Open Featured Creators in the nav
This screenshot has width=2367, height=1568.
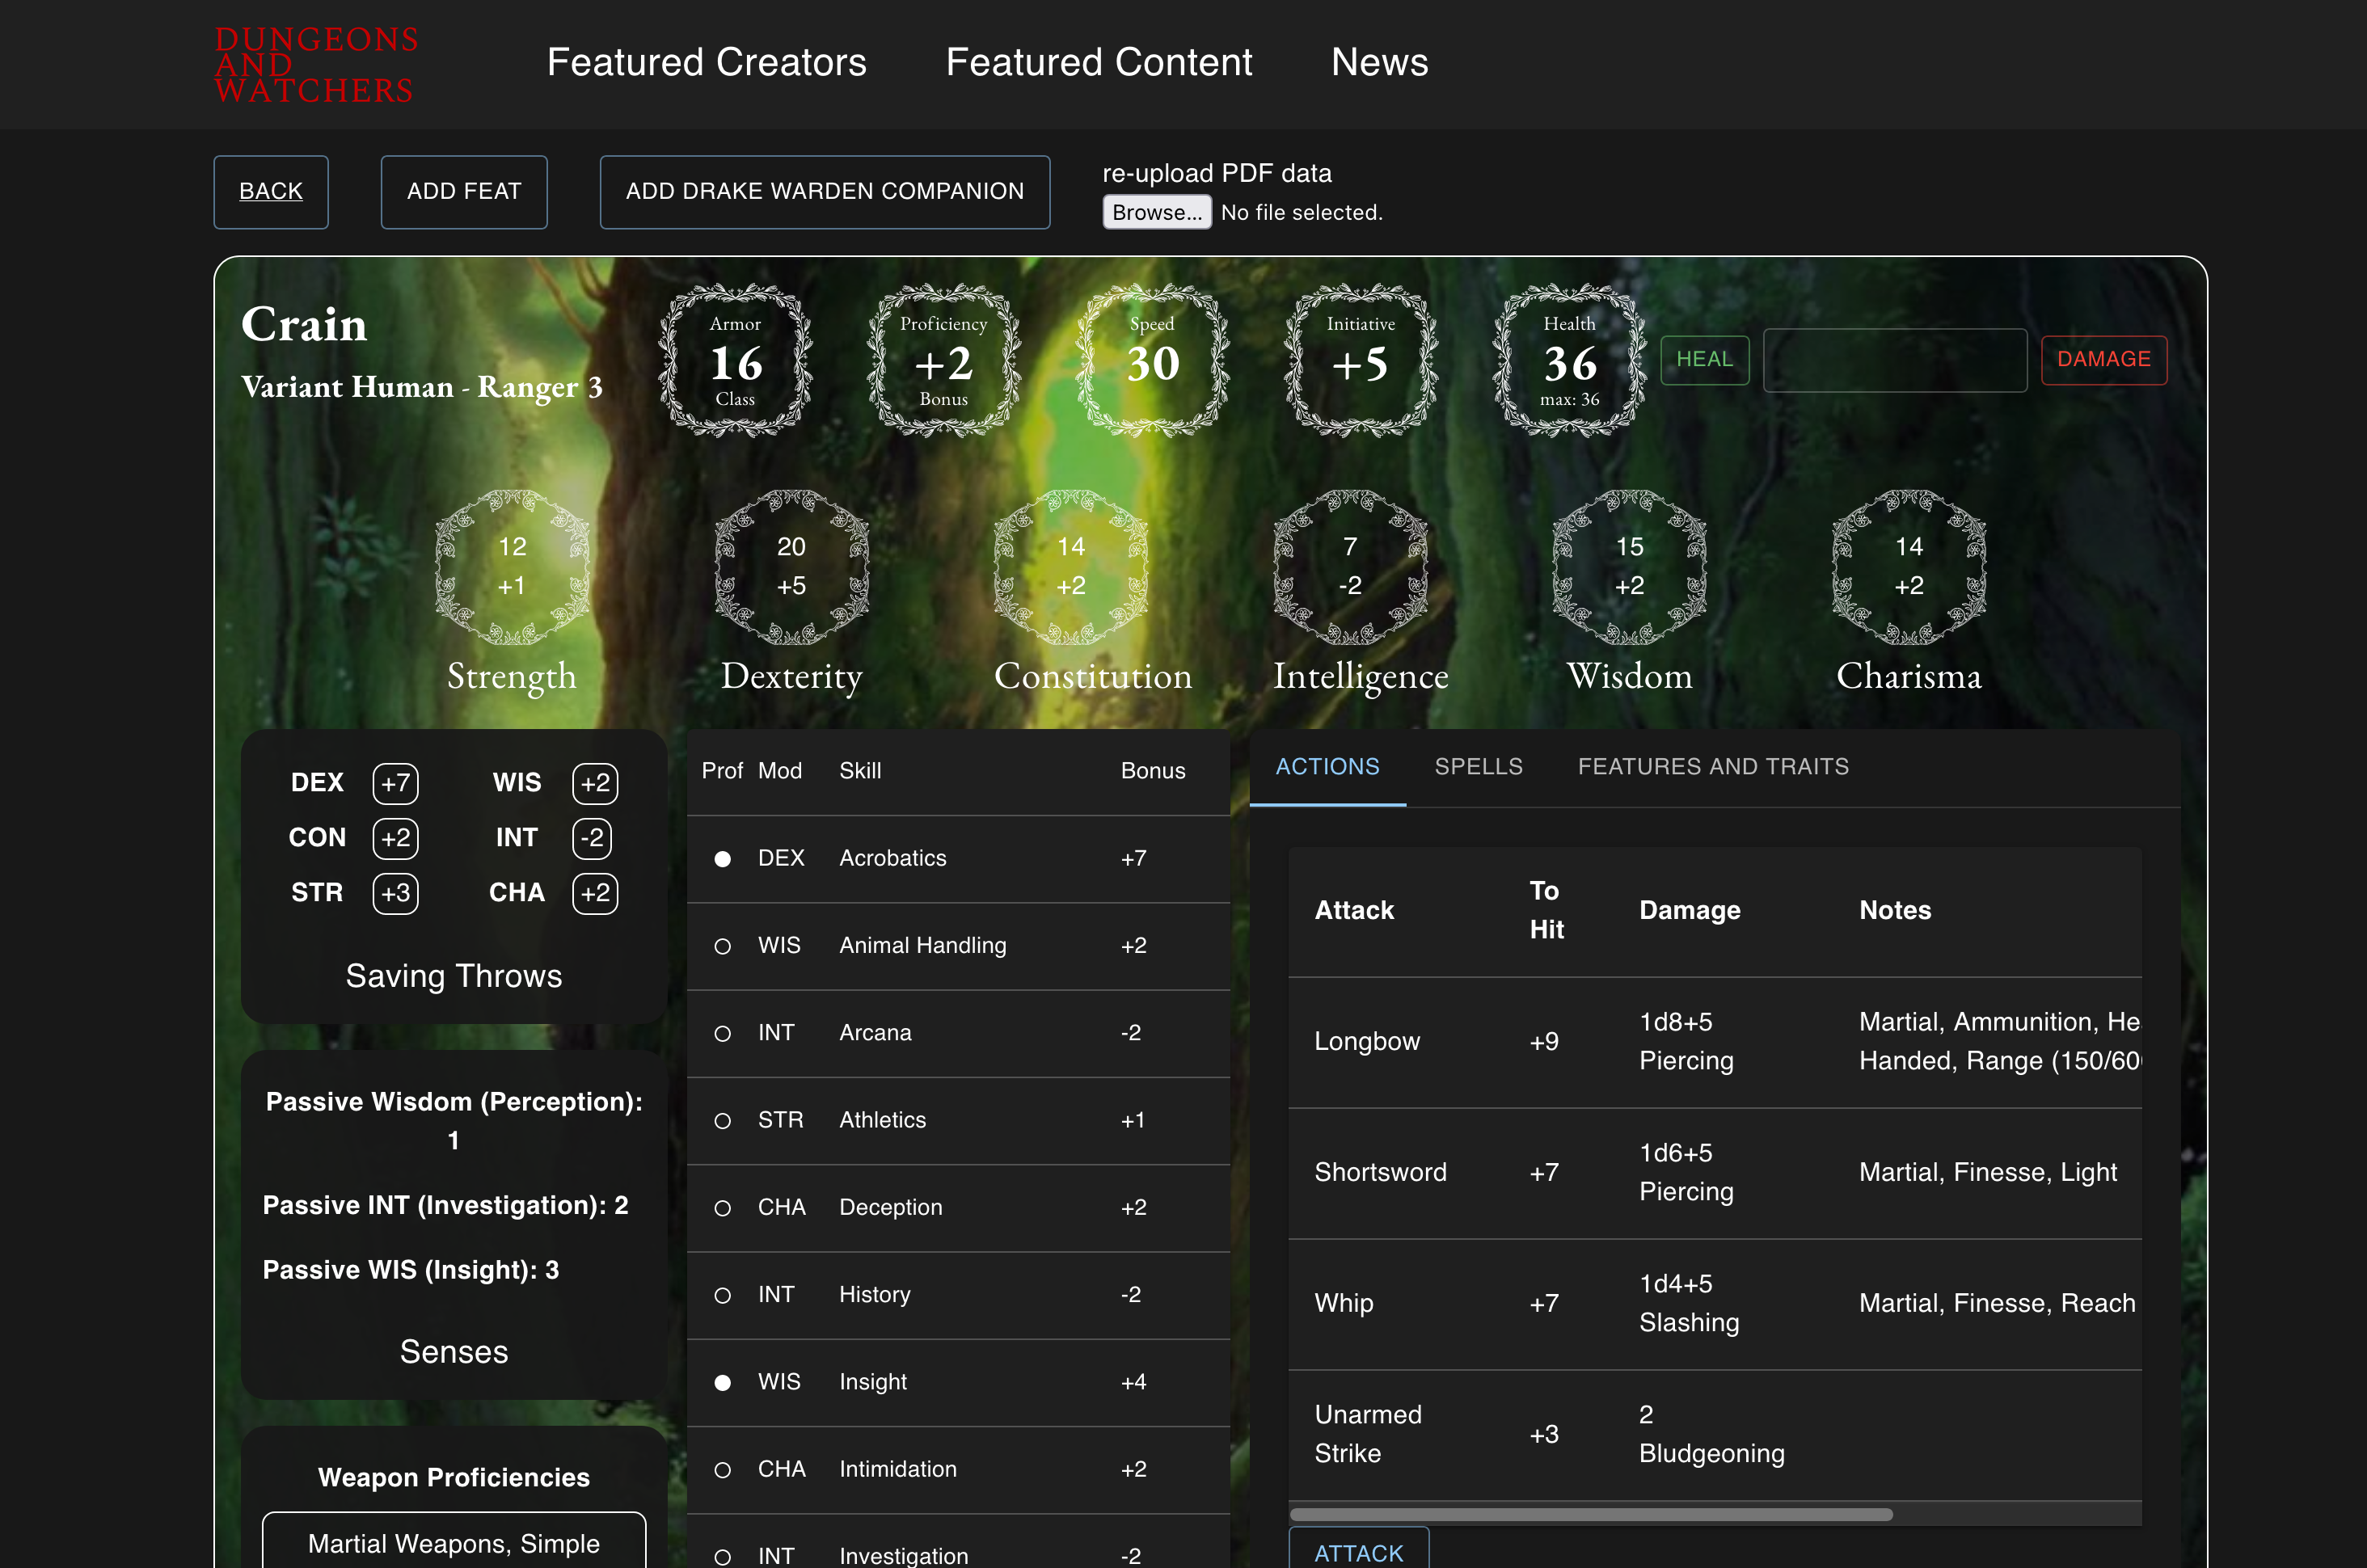[706, 62]
